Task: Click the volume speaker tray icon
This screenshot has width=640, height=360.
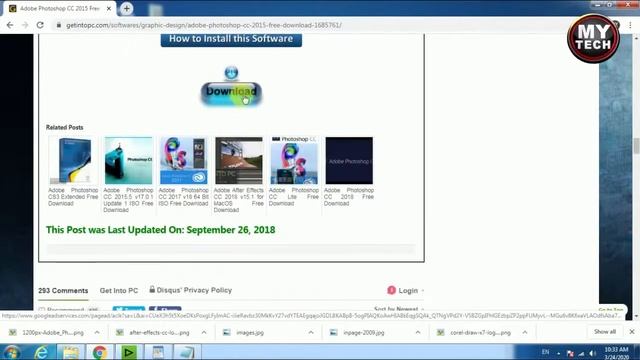Action: click(x=593, y=353)
